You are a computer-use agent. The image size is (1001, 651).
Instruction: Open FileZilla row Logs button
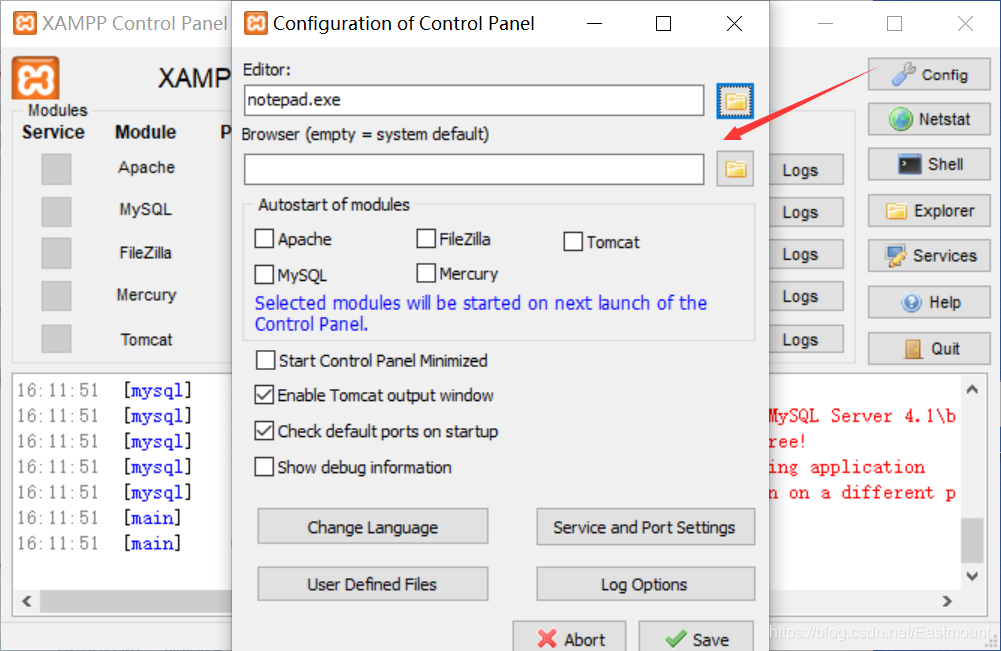[x=806, y=254]
